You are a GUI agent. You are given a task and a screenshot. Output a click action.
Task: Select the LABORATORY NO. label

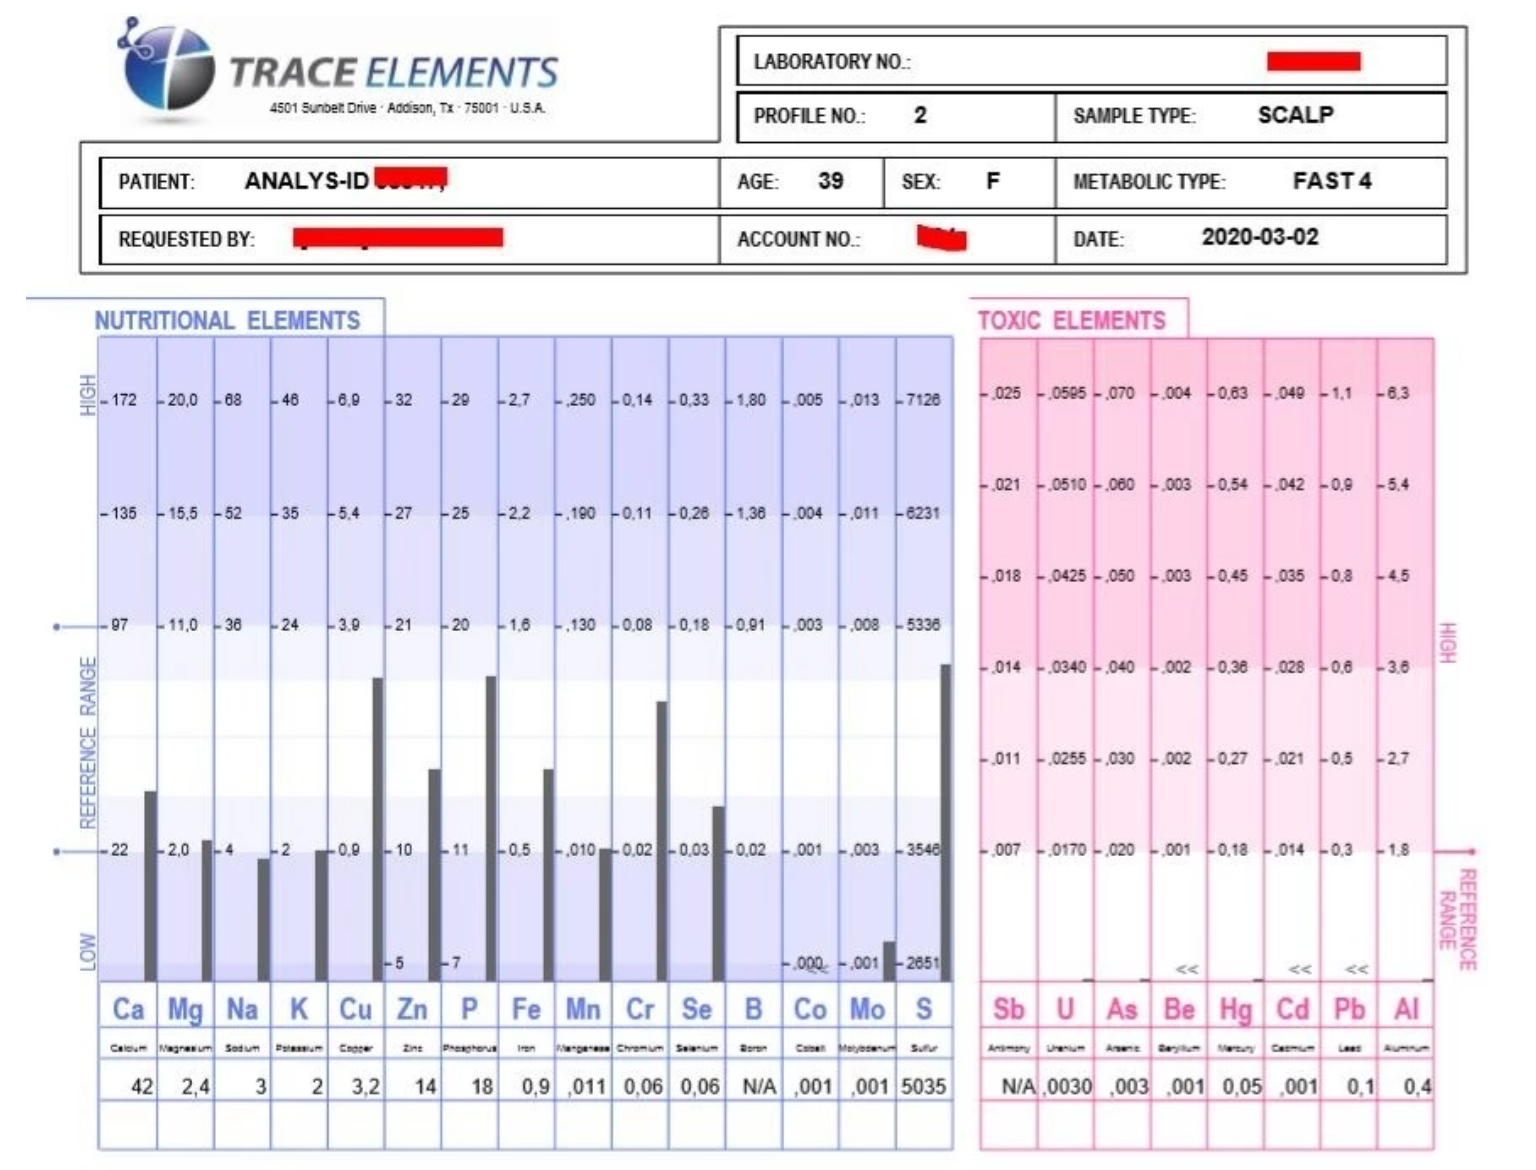pyautogui.click(x=832, y=61)
